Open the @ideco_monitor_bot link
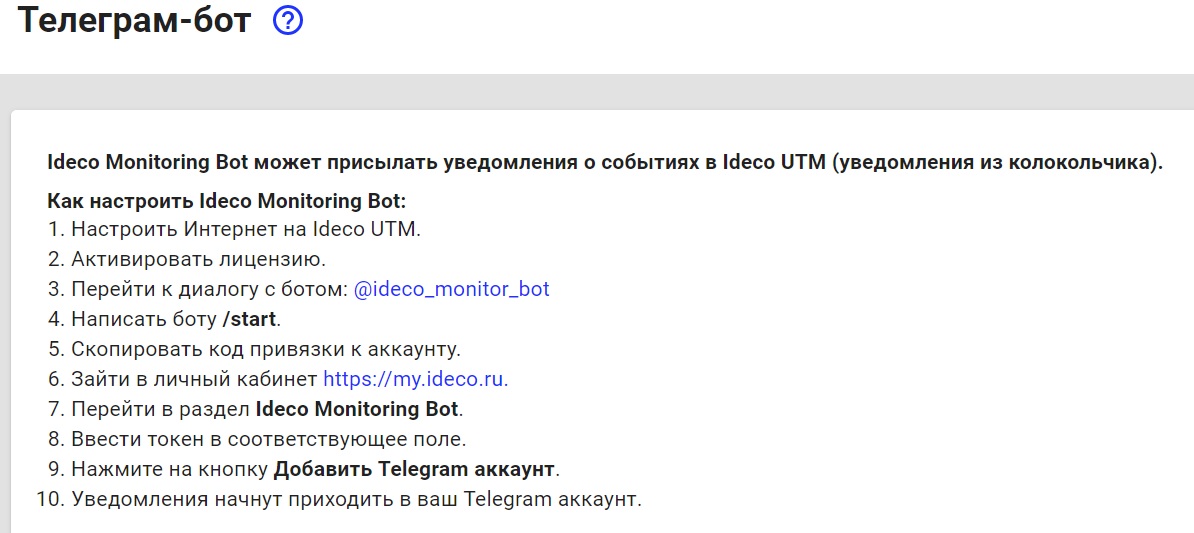Screen dimensions: 1194x533 coord(451,289)
